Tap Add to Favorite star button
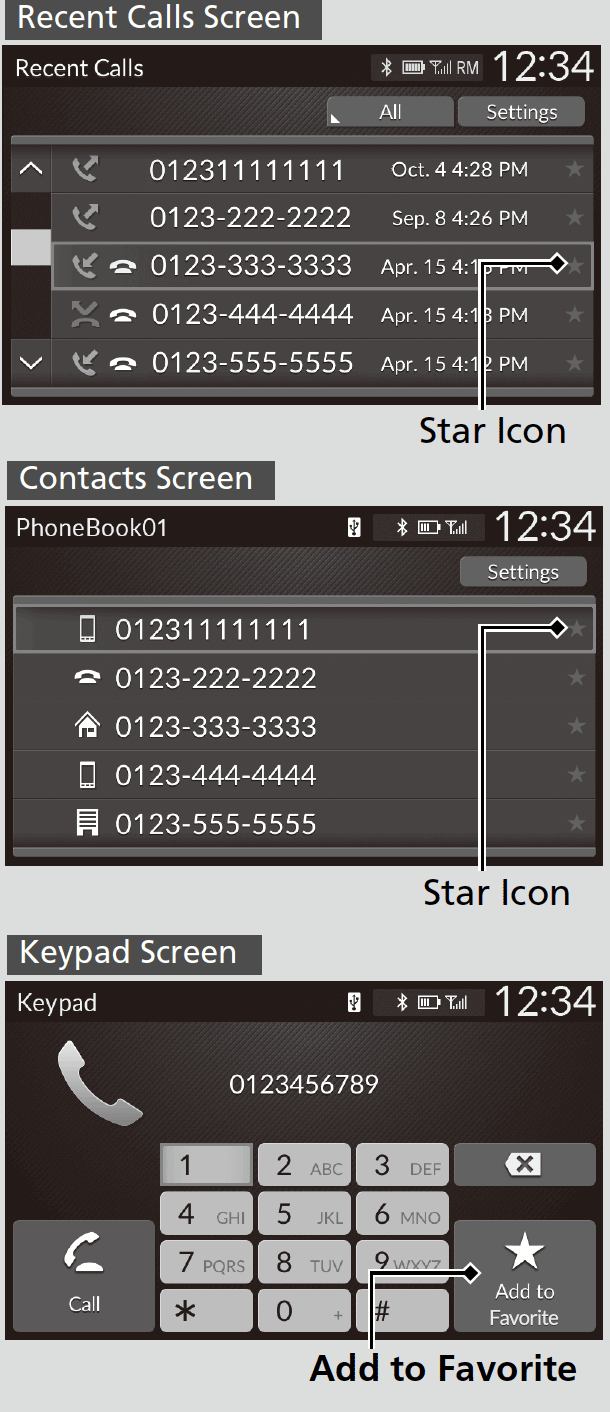The image size is (610, 1412). (x=524, y=1275)
